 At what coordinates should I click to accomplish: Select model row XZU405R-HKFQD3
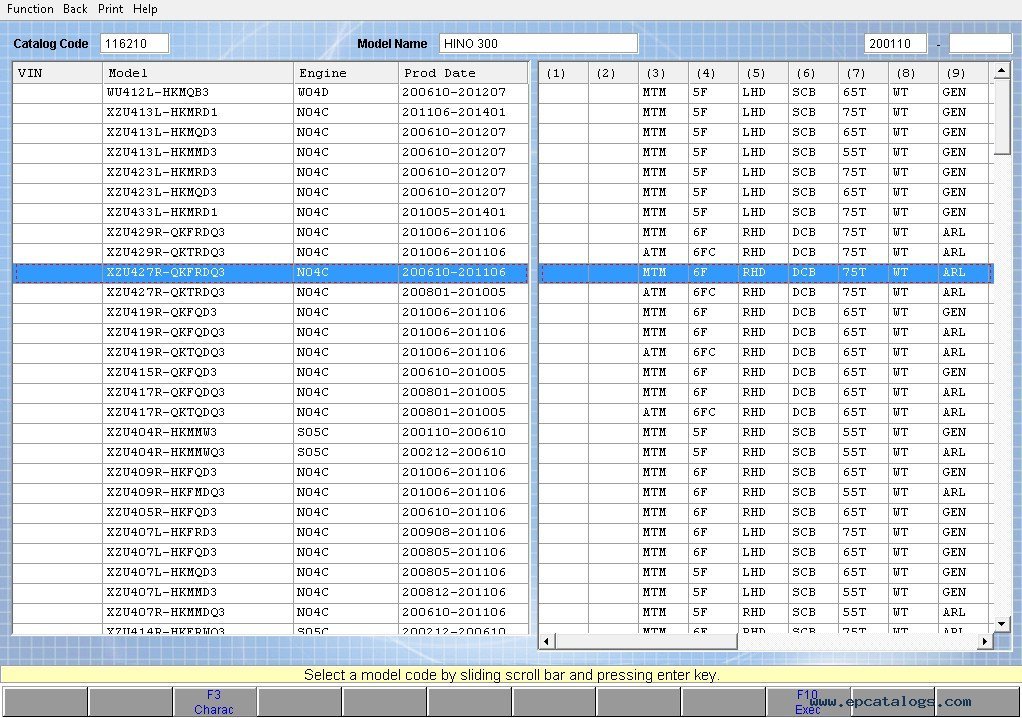(270, 512)
